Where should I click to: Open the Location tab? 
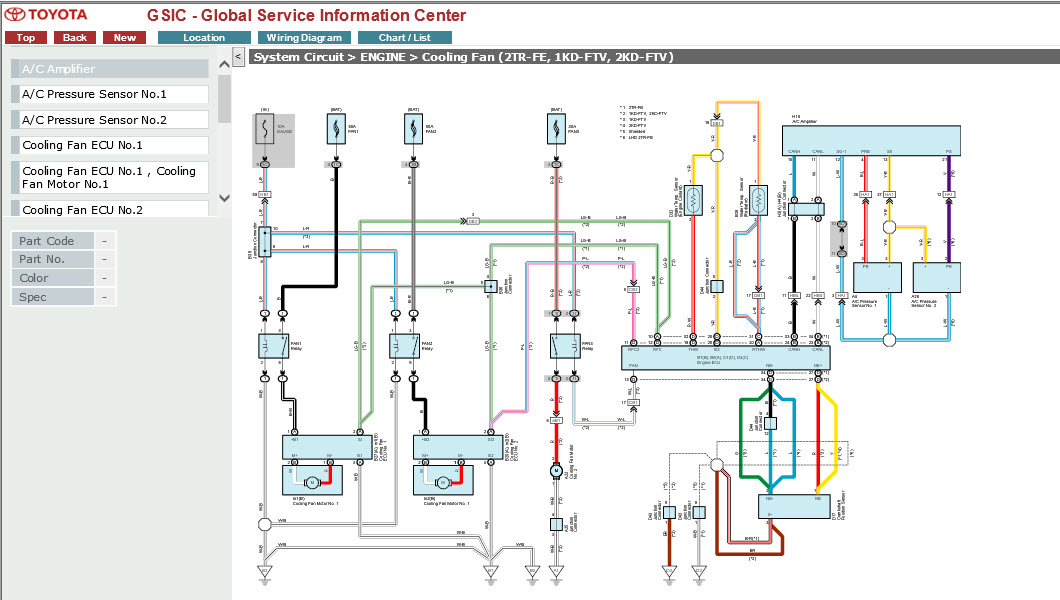[x=203, y=38]
